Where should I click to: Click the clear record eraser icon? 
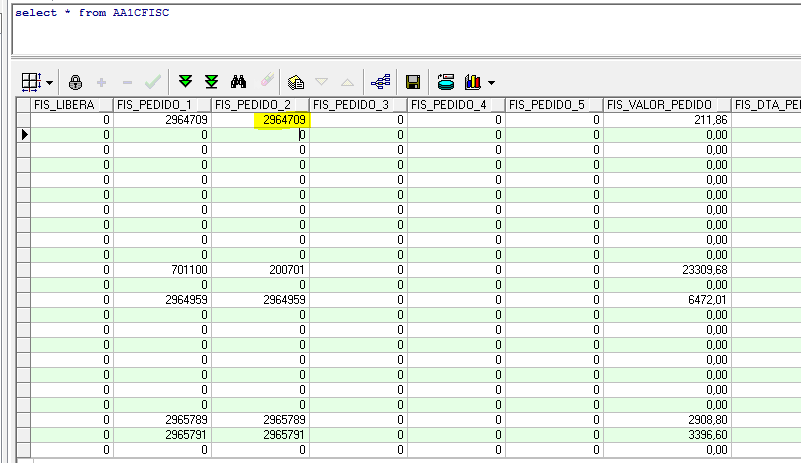click(267, 80)
